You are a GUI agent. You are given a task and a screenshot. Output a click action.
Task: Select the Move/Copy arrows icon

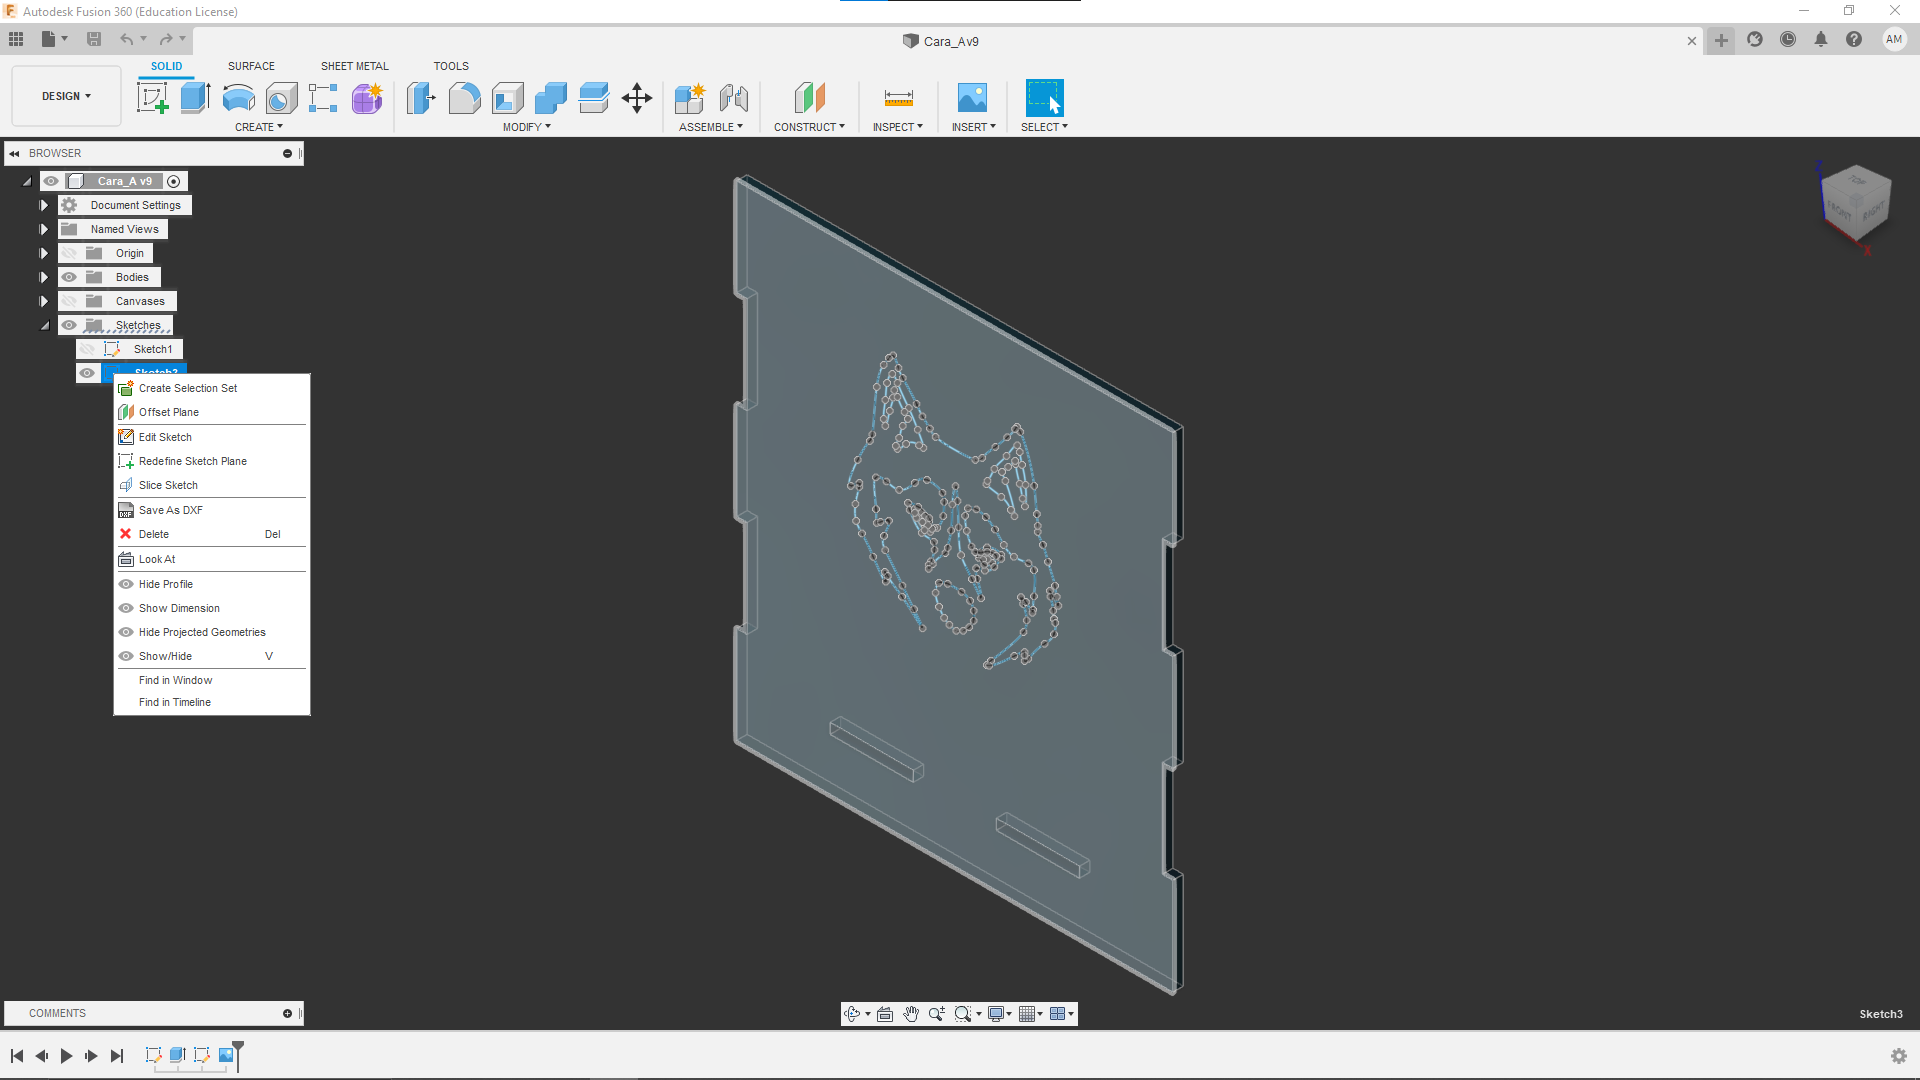point(637,98)
